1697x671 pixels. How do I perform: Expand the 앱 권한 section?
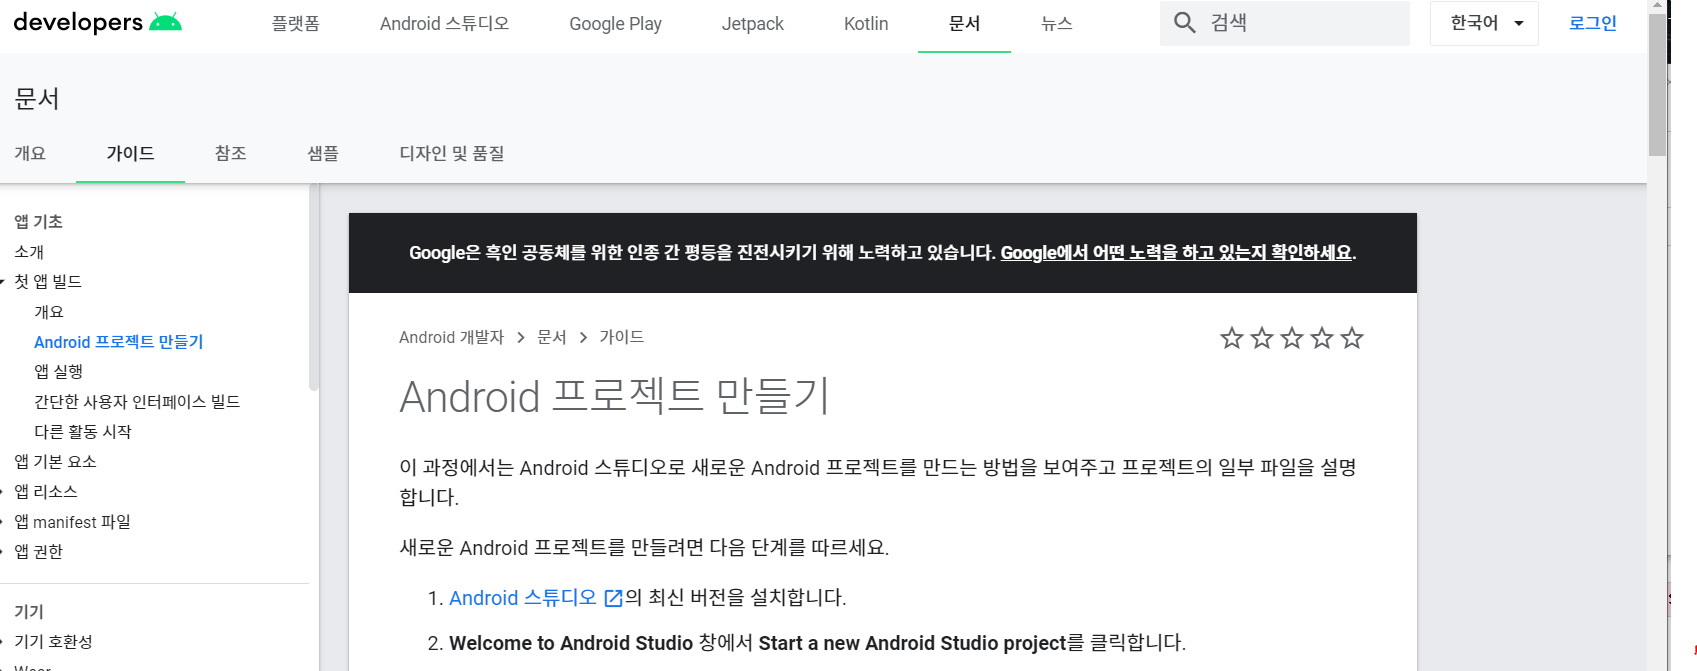click(3, 552)
